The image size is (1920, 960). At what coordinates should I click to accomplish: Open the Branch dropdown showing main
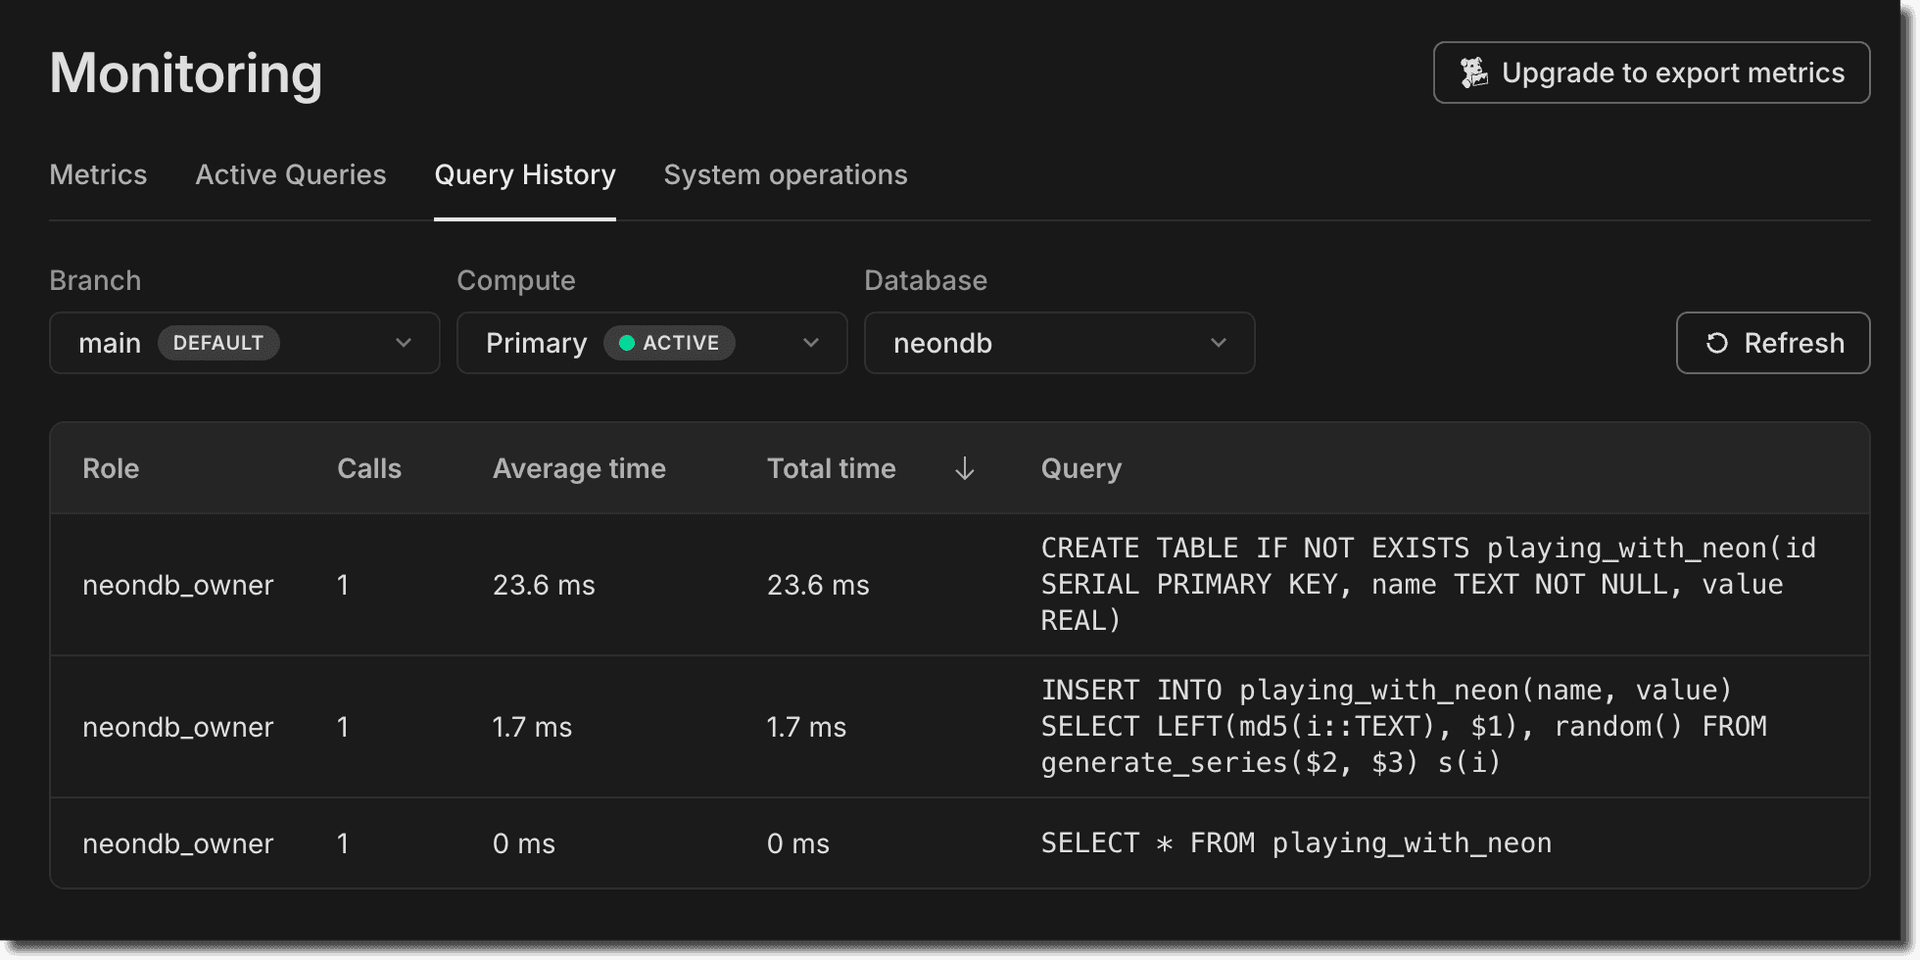point(243,343)
